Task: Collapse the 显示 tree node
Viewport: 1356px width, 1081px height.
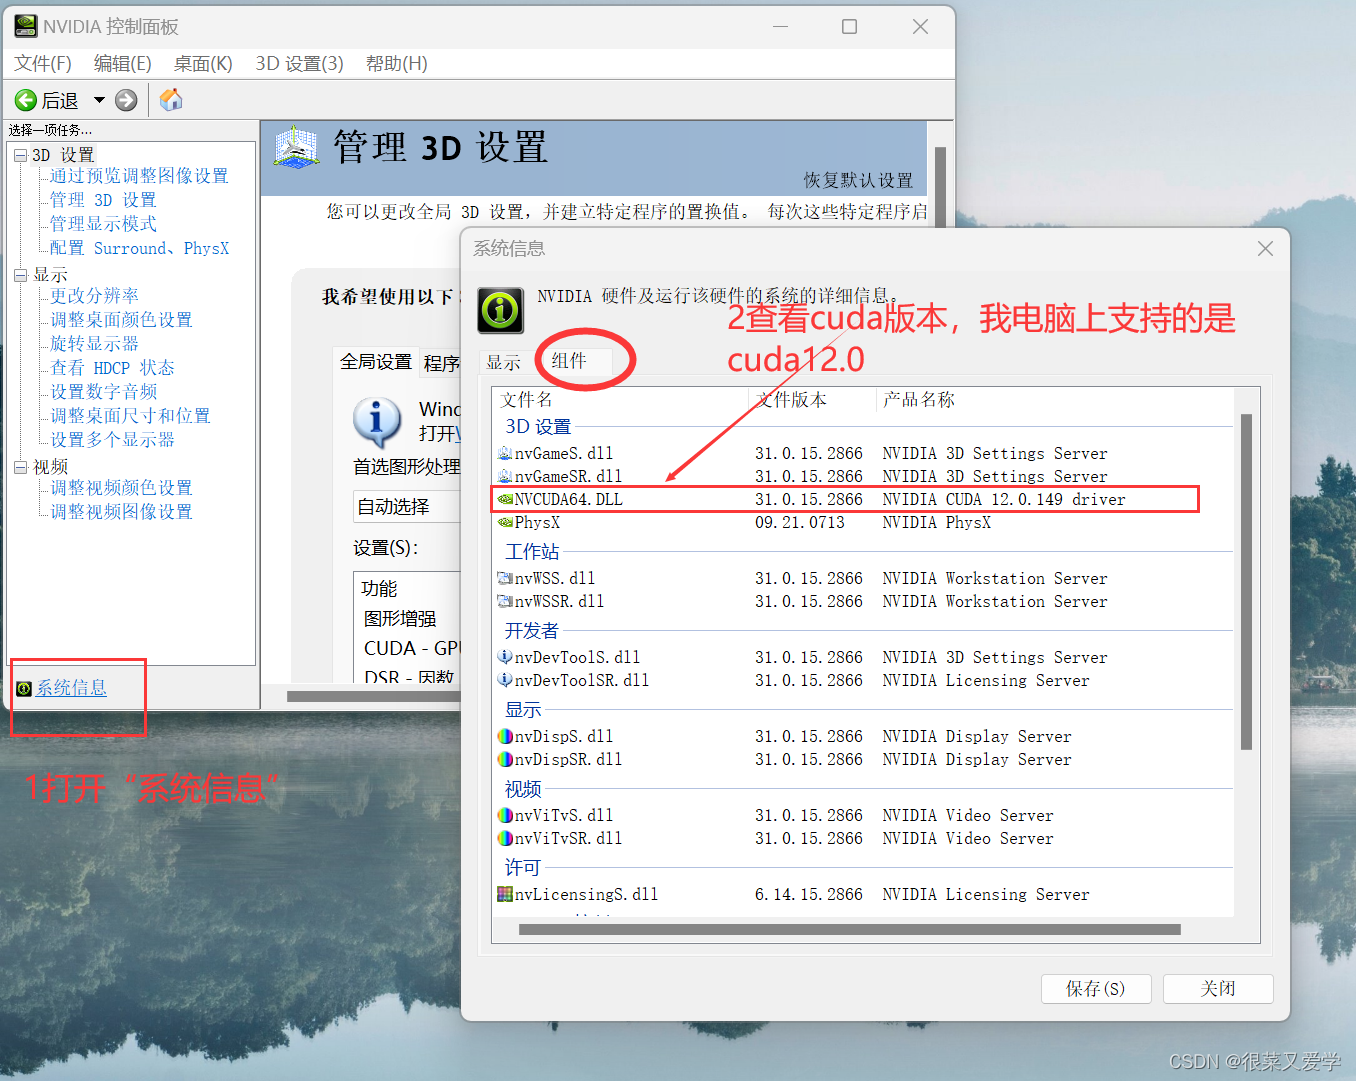Action: pyautogui.click(x=20, y=275)
